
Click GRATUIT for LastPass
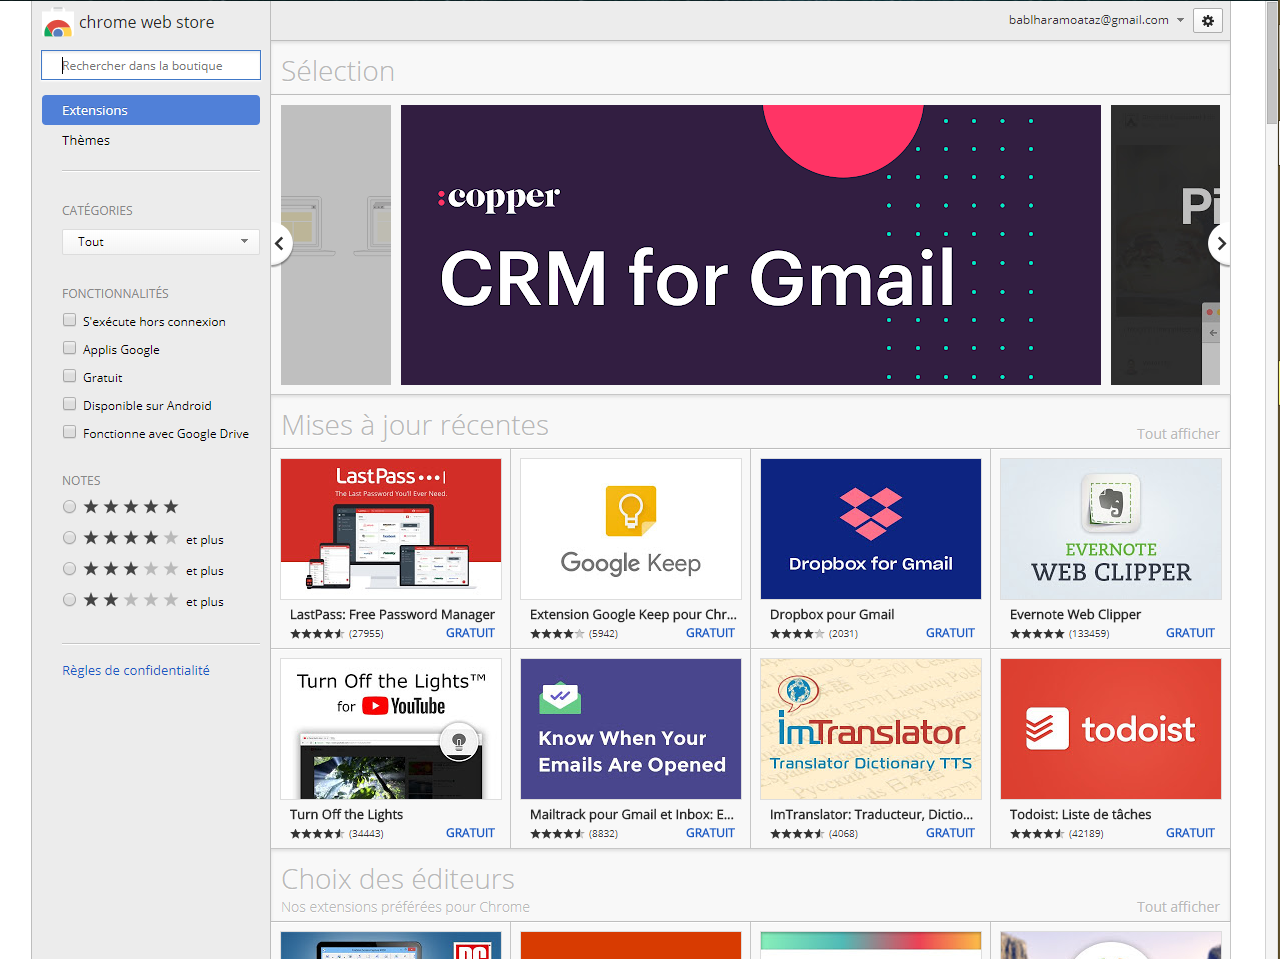[470, 633]
